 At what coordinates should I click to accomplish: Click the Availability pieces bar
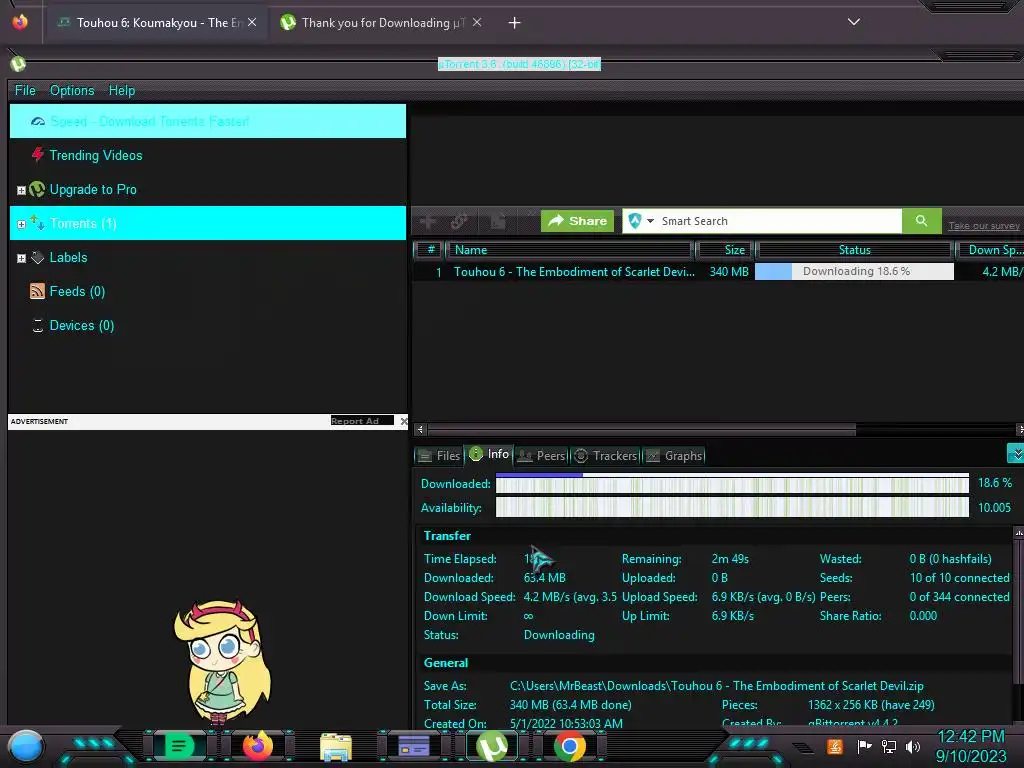[732, 507]
